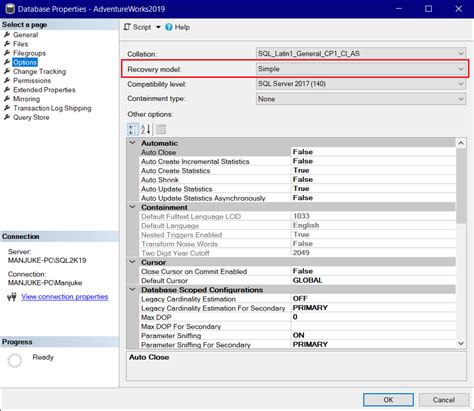Open the Script dropdown arrow
The height and width of the screenshot is (411, 474).
(158, 27)
